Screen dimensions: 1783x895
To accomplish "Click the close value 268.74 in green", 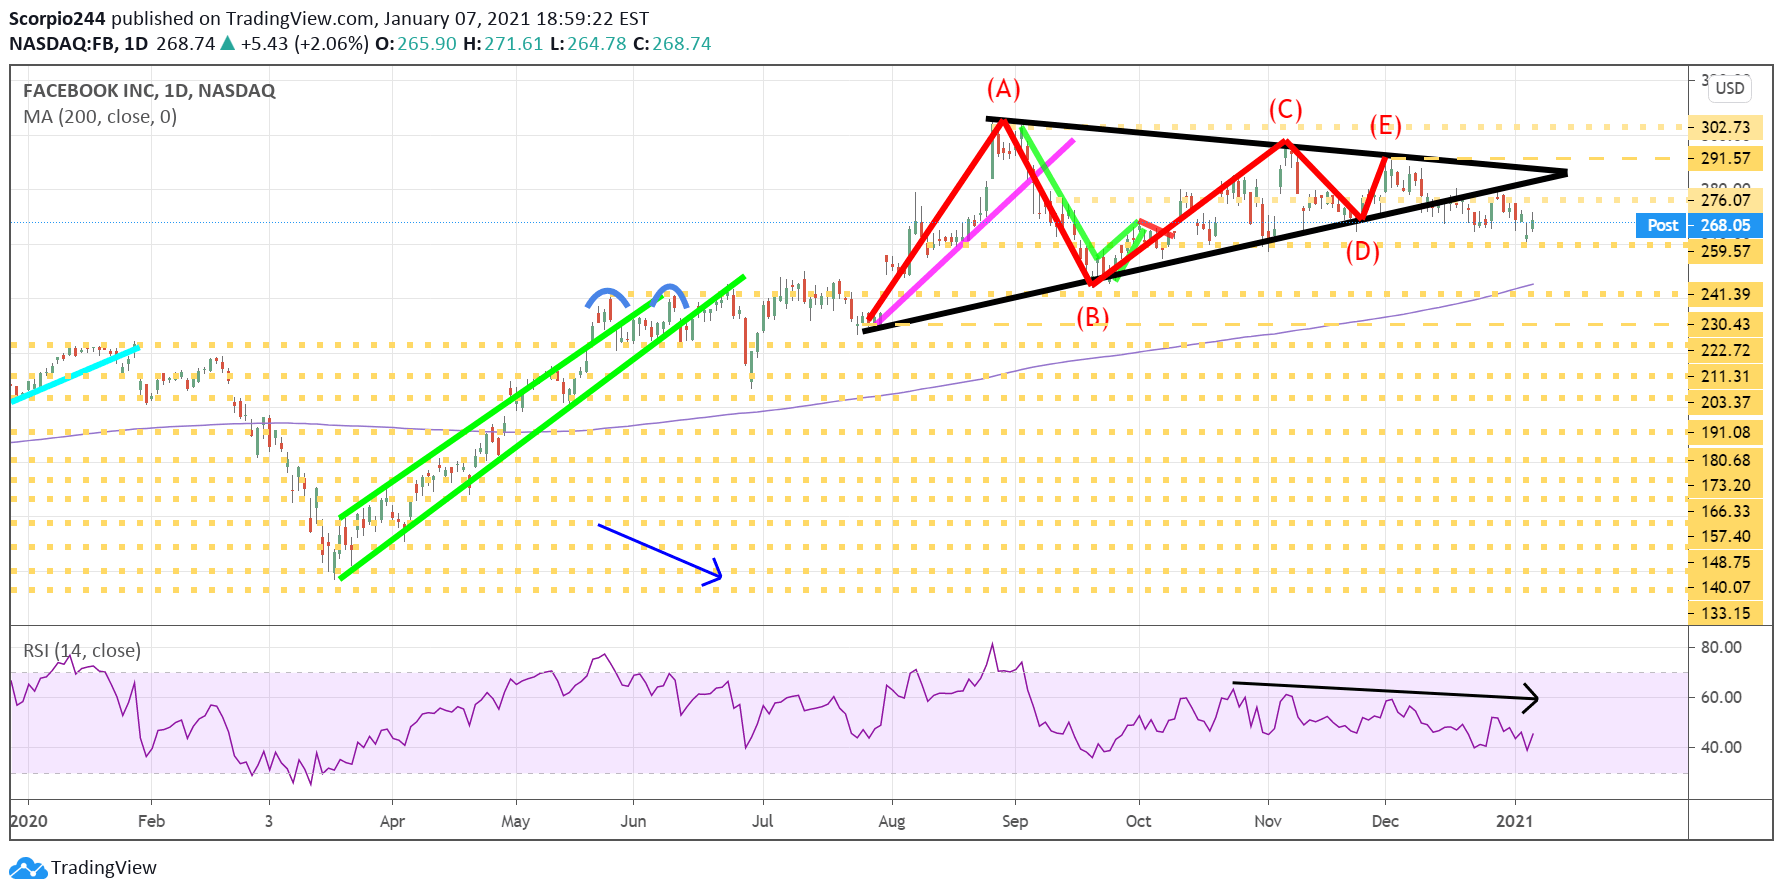I will coord(682,44).
